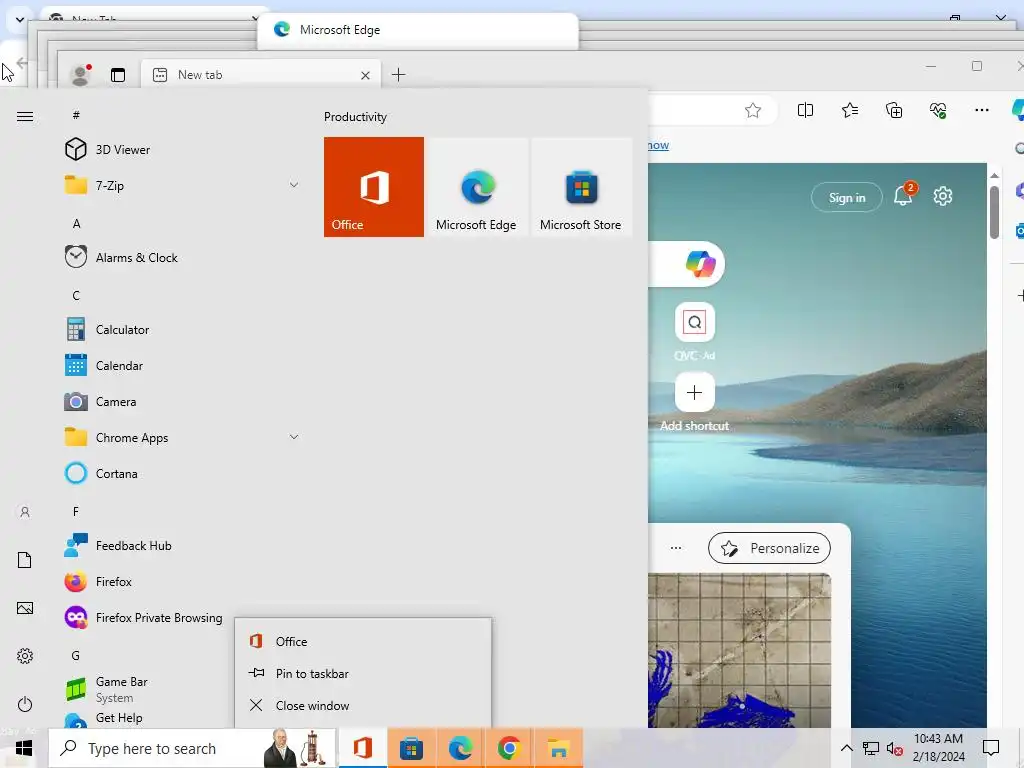Open Edge profile icon
1024x768 pixels.
coord(81,74)
